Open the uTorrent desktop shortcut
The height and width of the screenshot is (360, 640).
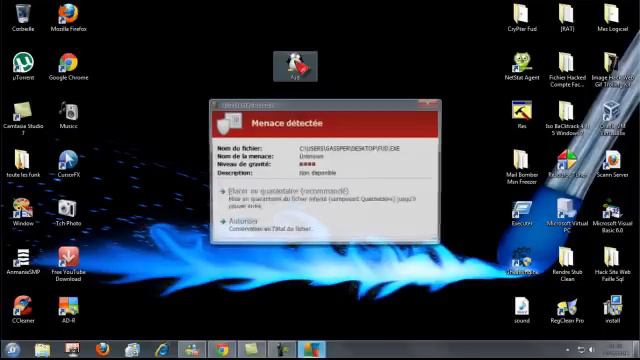pyautogui.click(x=23, y=66)
